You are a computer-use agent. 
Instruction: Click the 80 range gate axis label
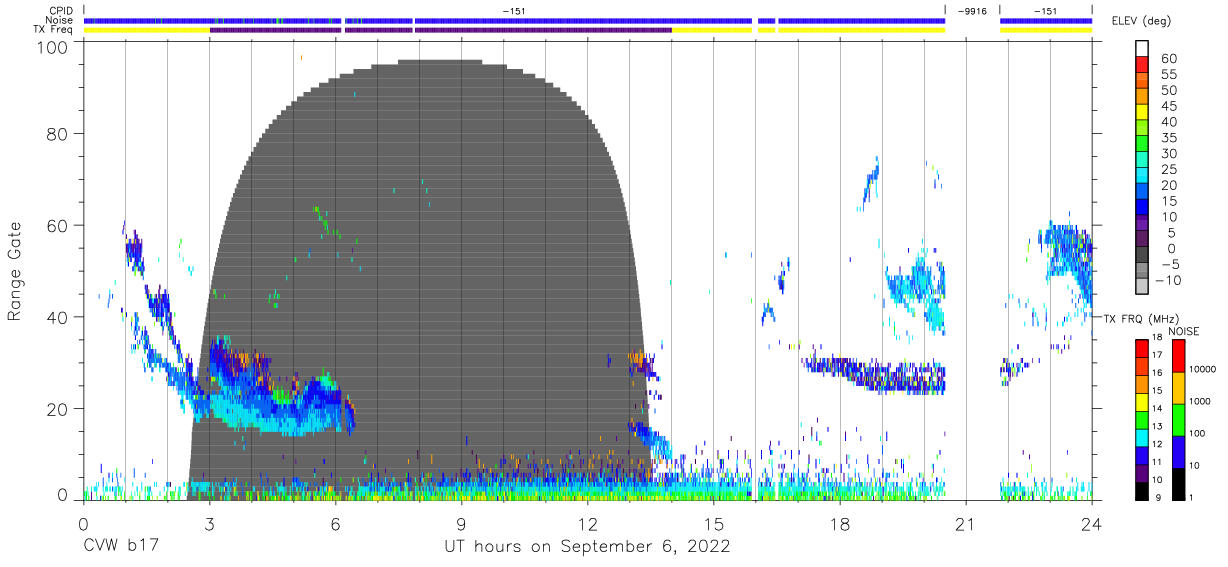pyautogui.click(x=56, y=134)
